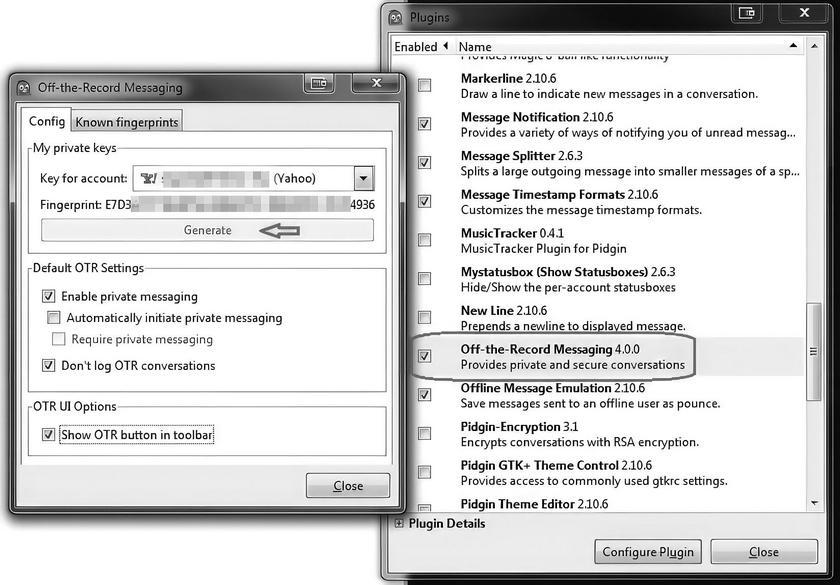The width and height of the screenshot is (840, 585).
Task: Disable Offline Message Emulation plugin checkbox
Action: [x=424, y=395]
